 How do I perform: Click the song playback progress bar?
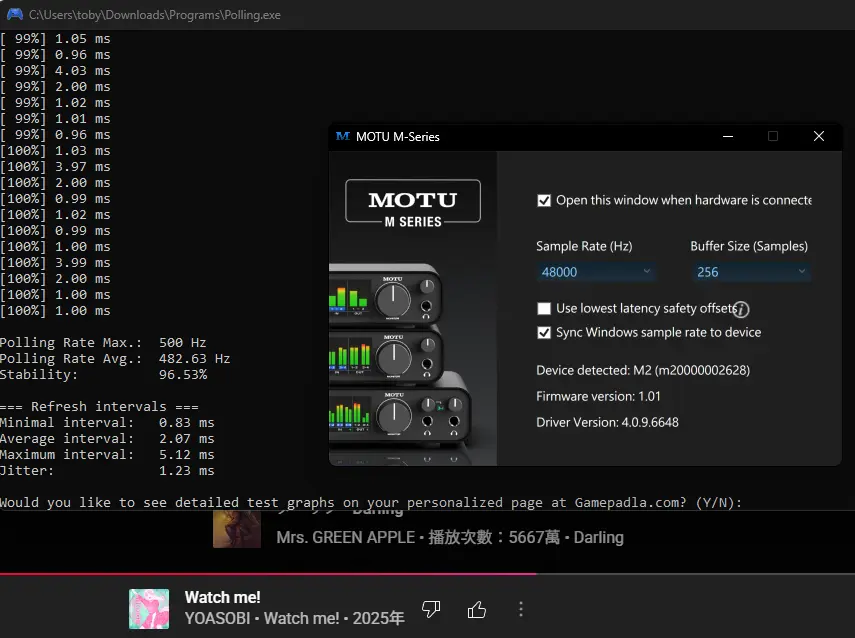coord(428,574)
